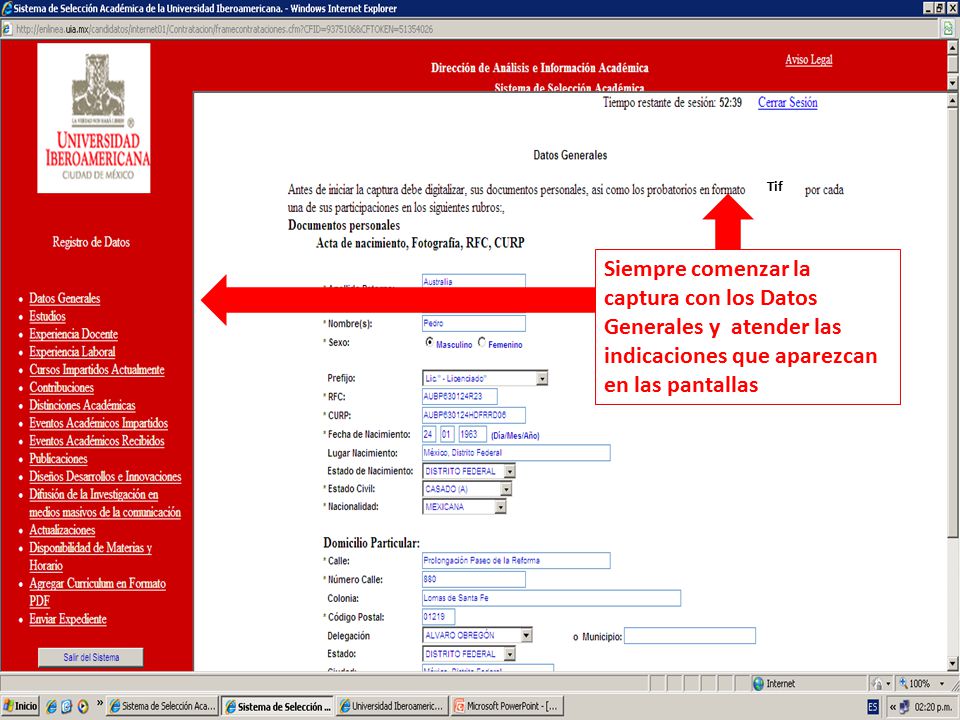The width and height of the screenshot is (960, 720).
Task: Open the Estudios section link
Action: [47, 316]
